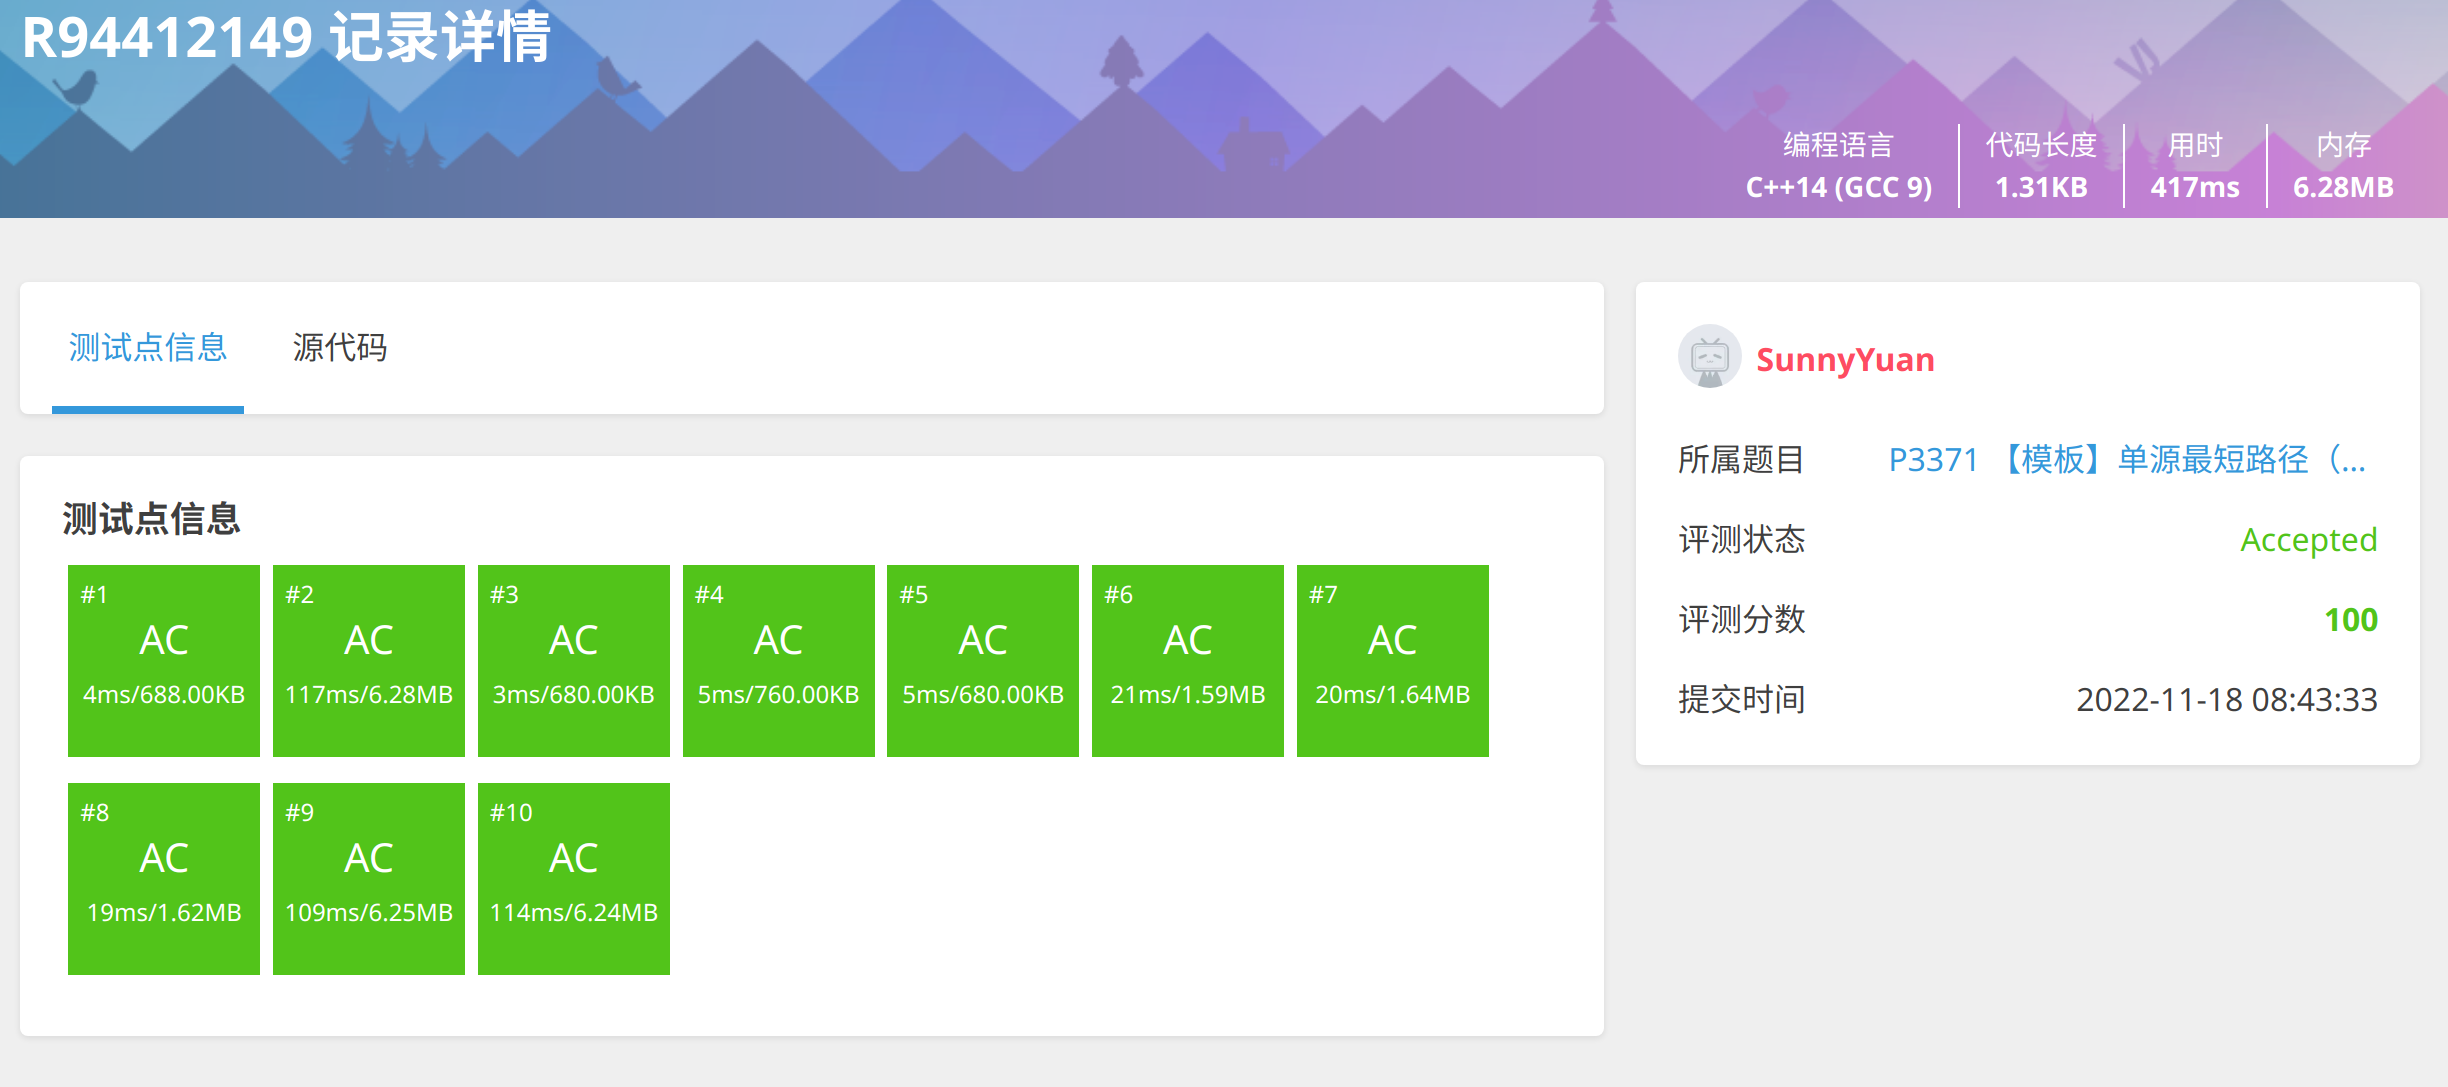The image size is (2448, 1087).
Task: Click test case #8 green tile
Action: (x=163, y=877)
